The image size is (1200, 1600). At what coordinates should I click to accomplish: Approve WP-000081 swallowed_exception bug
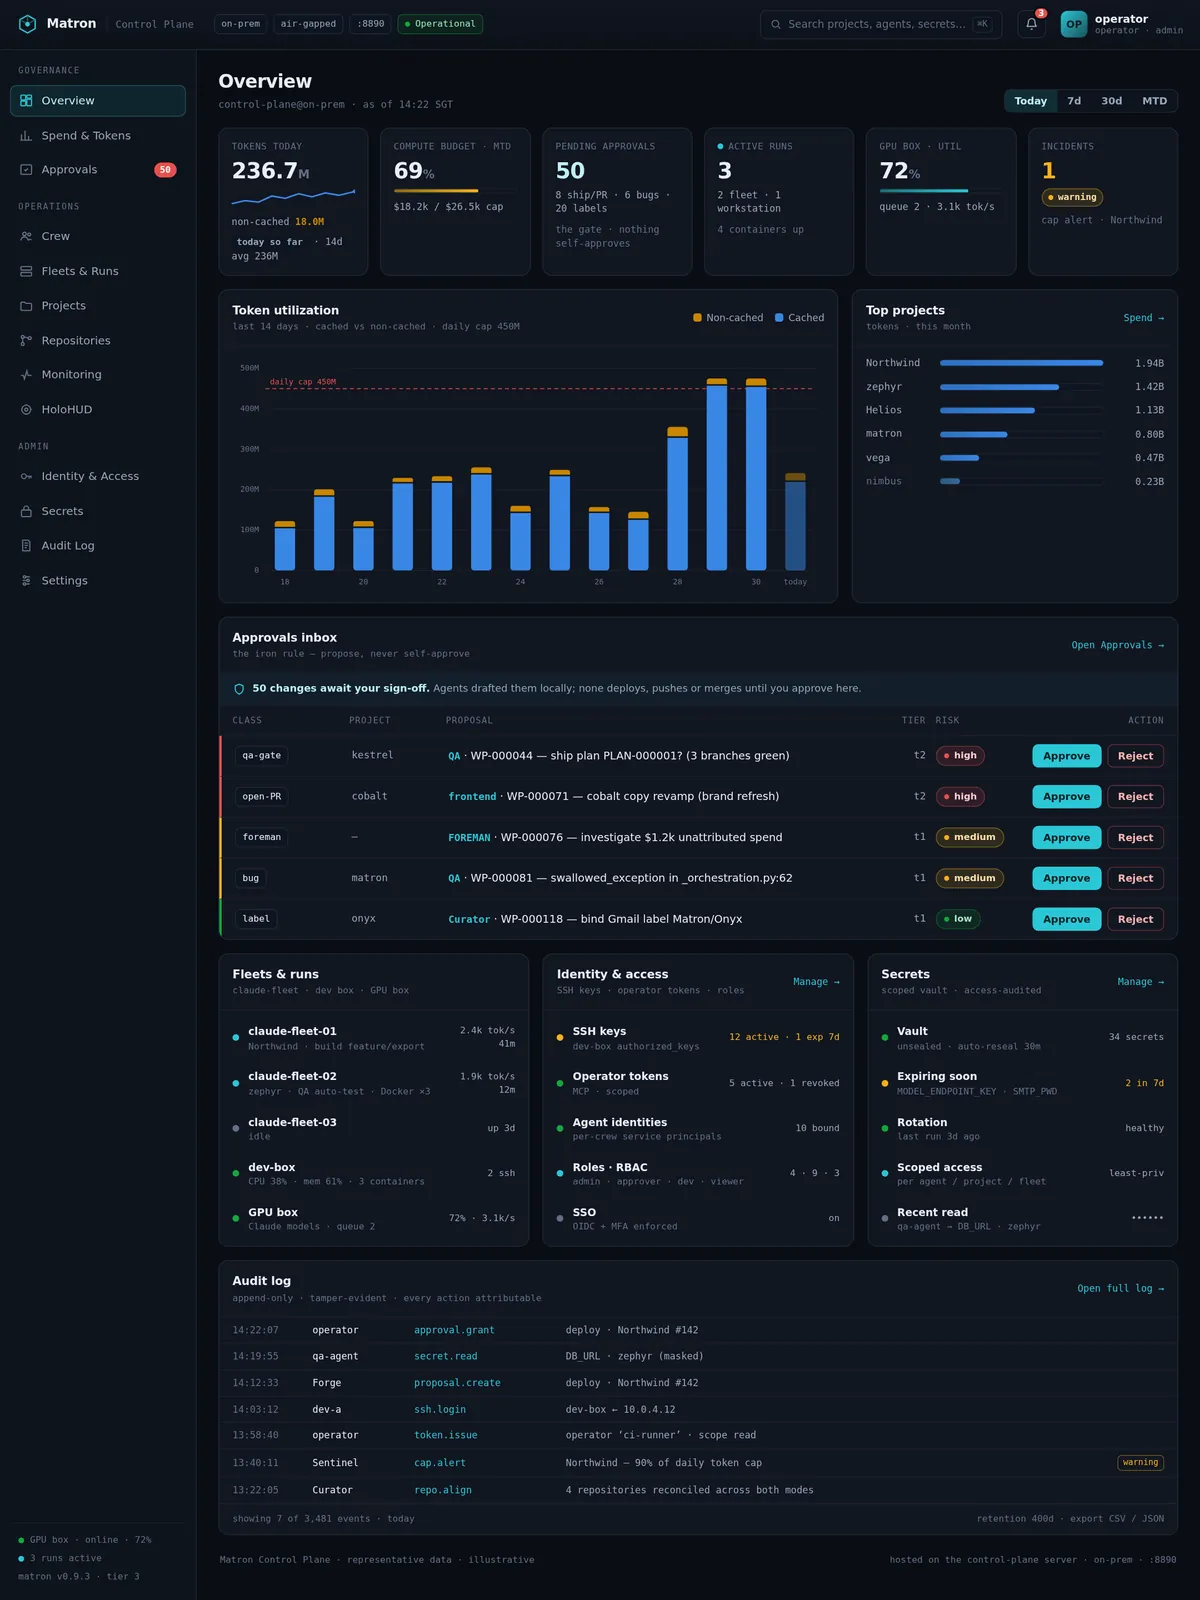click(x=1066, y=878)
